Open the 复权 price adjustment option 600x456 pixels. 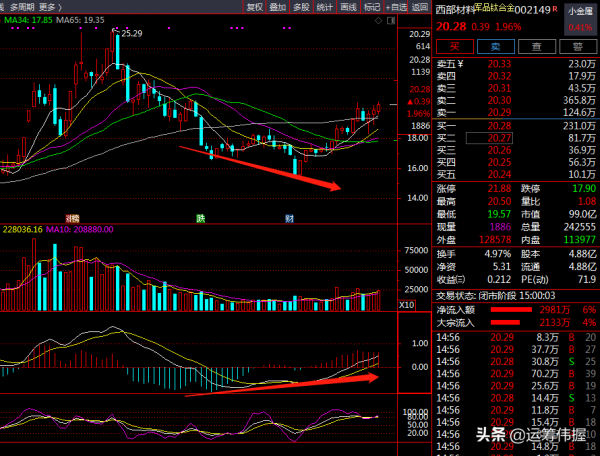[x=254, y=7]
